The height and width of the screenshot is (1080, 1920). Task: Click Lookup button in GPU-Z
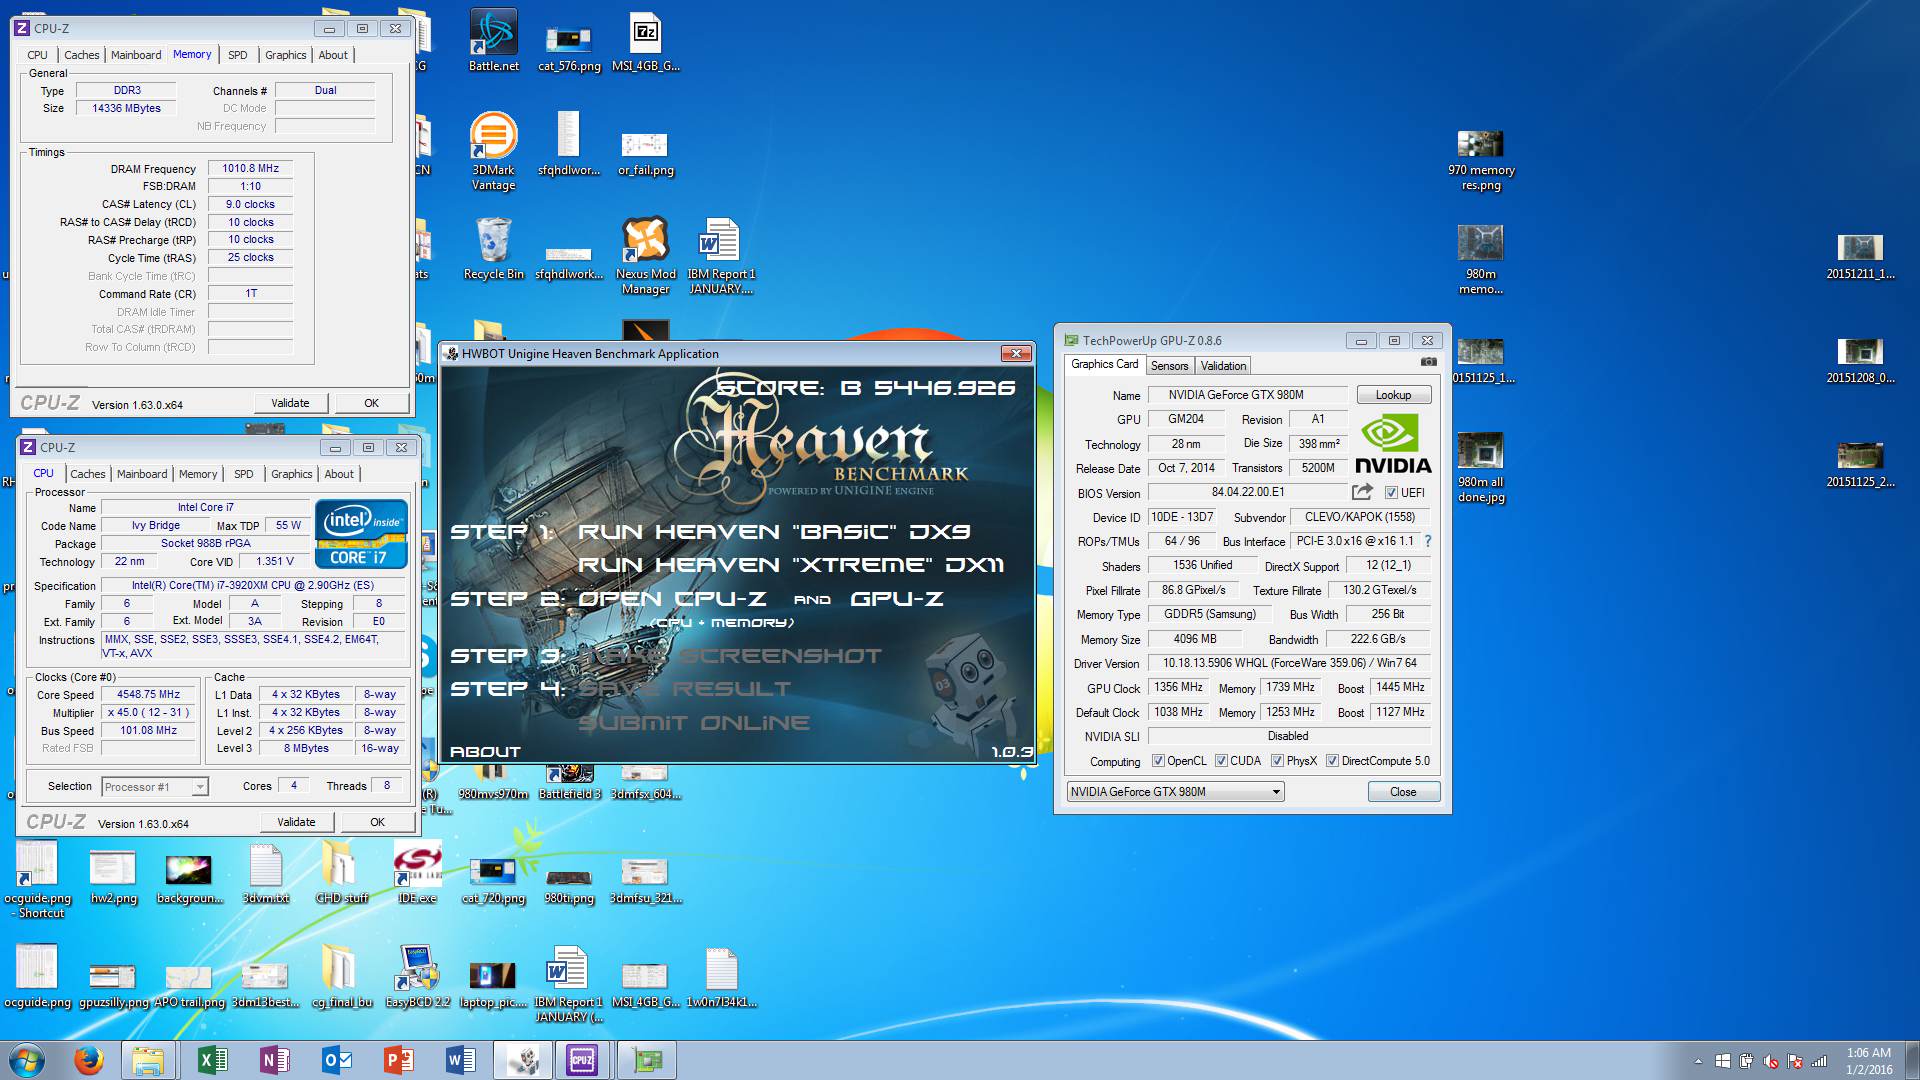[x=1393, y=395]
